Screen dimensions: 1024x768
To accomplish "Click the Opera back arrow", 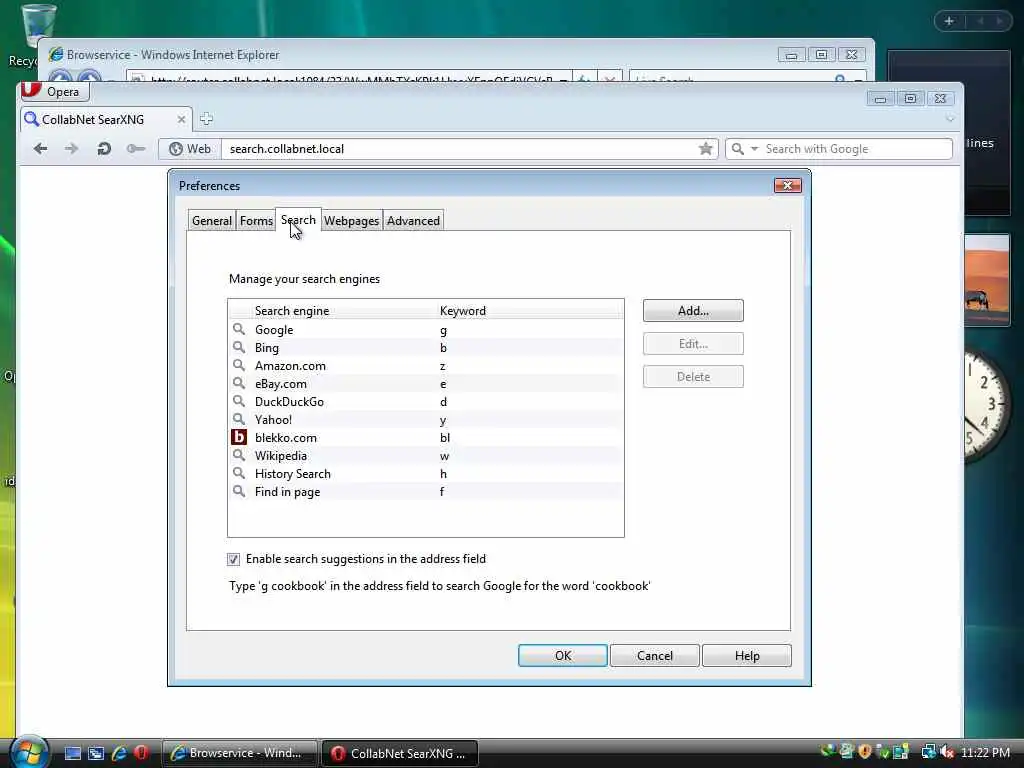I will pyautogui.click(x=40, y=149).
